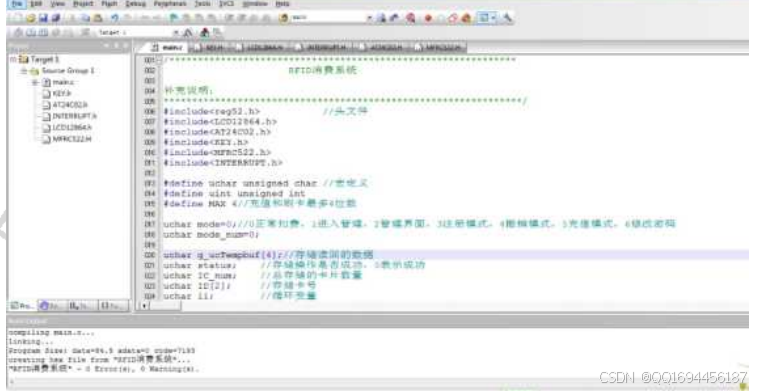This screenshot has width=768, height=391.
Task: Click the Configuration wrench icon
Action: (507, 18)
